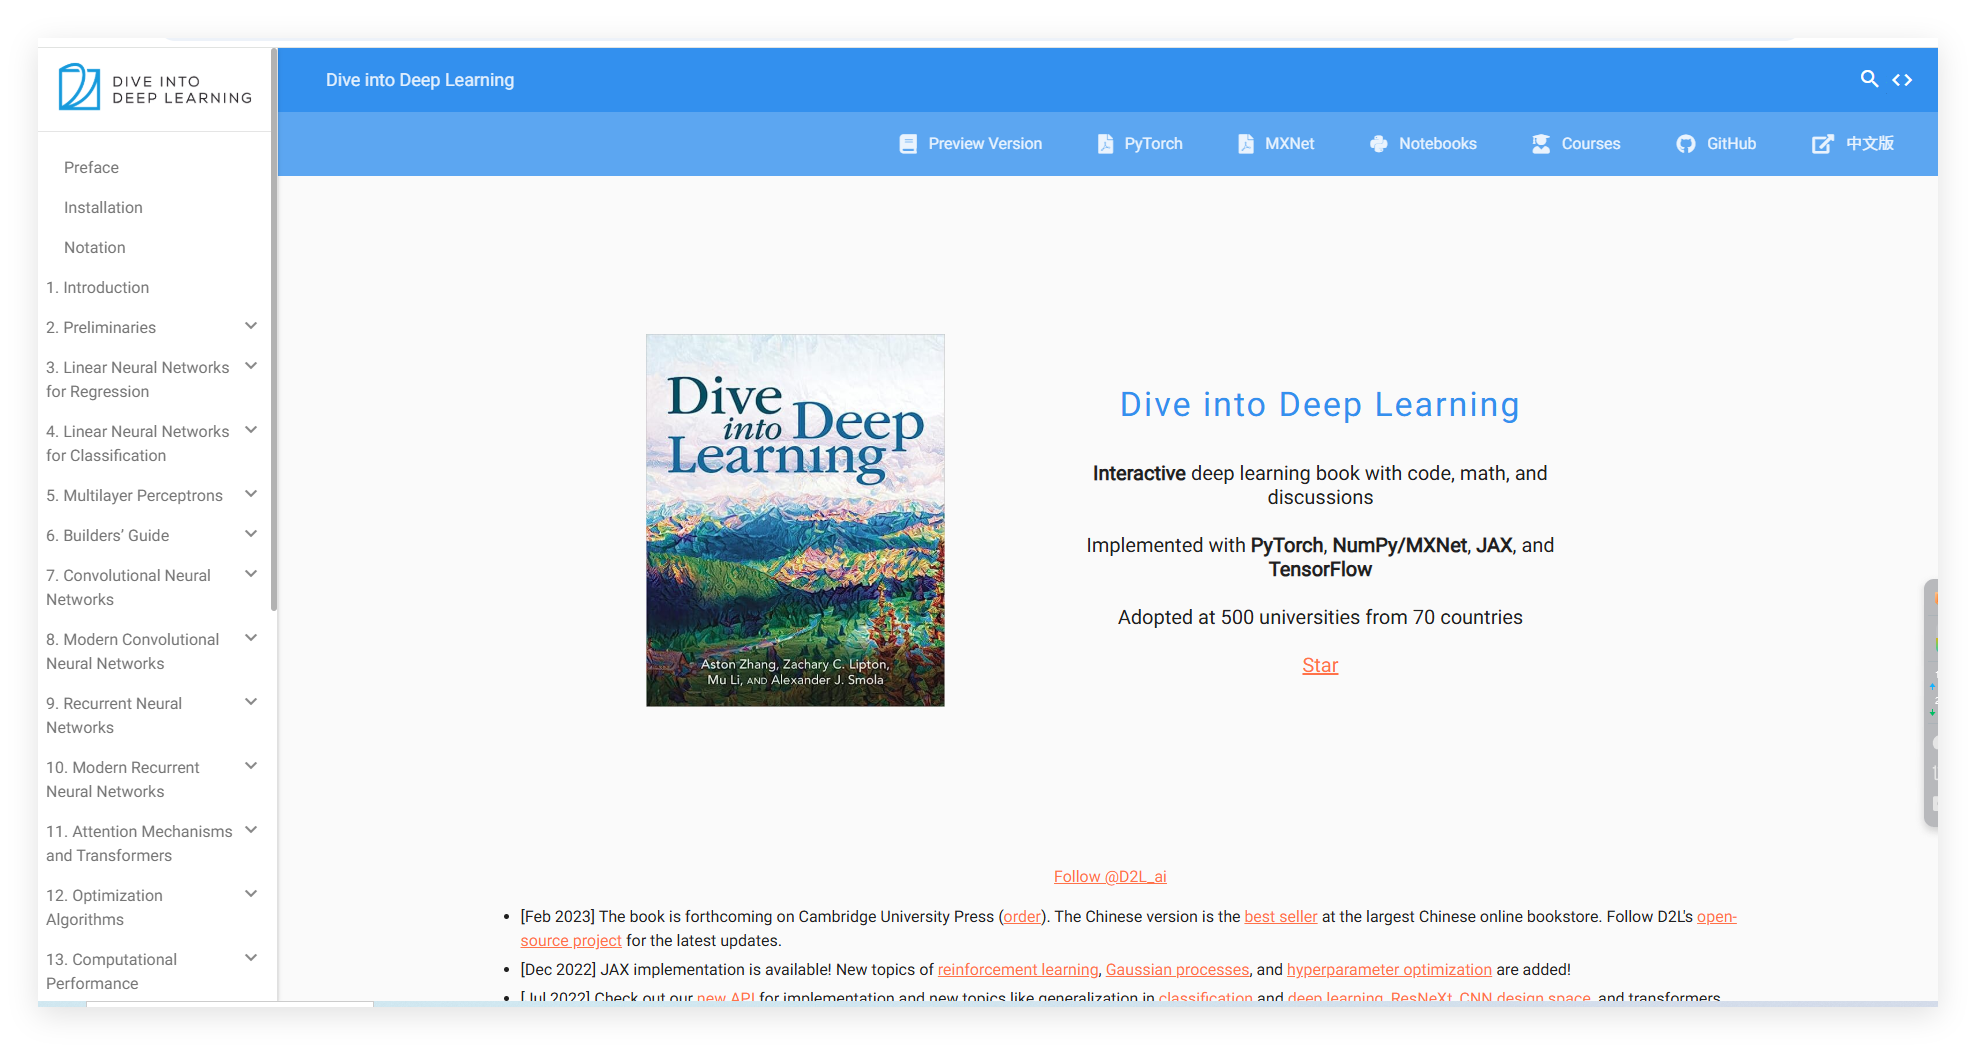Click the Dive into Deep Learning header title
This screenshot has height=1045, width=1976.
[420, 80]
